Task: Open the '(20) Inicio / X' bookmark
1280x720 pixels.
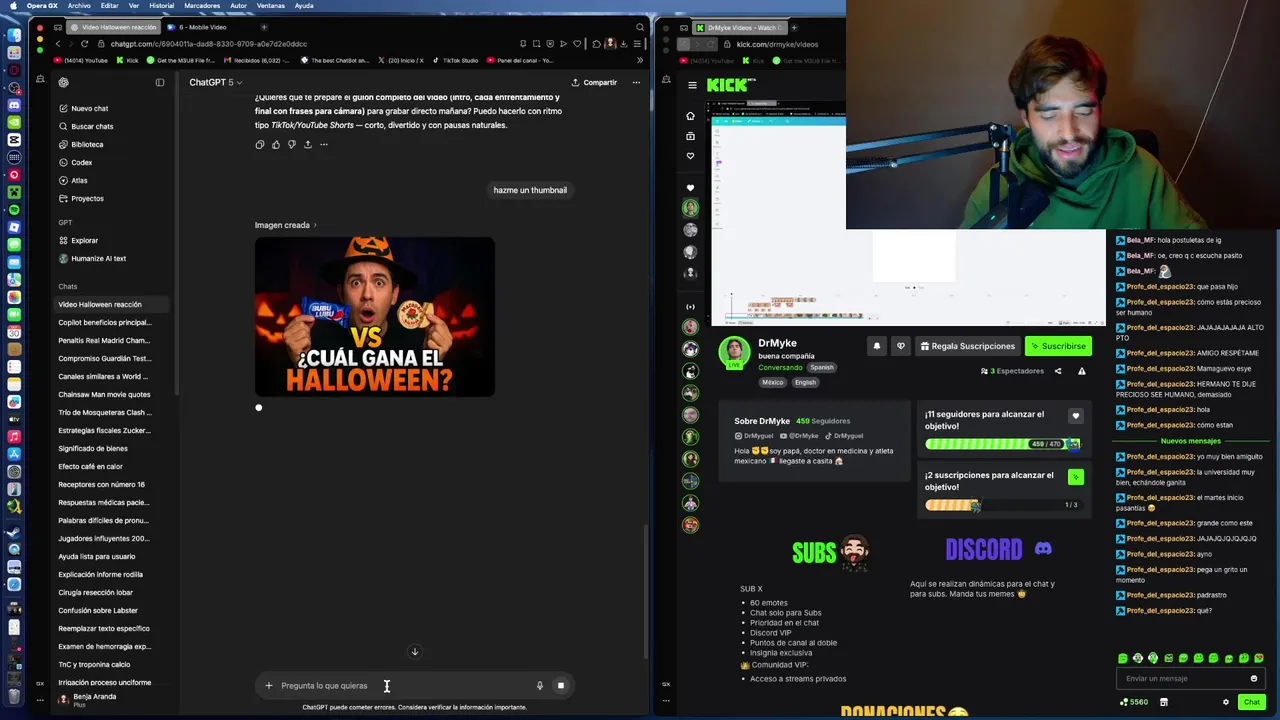Action: (400, 60)
